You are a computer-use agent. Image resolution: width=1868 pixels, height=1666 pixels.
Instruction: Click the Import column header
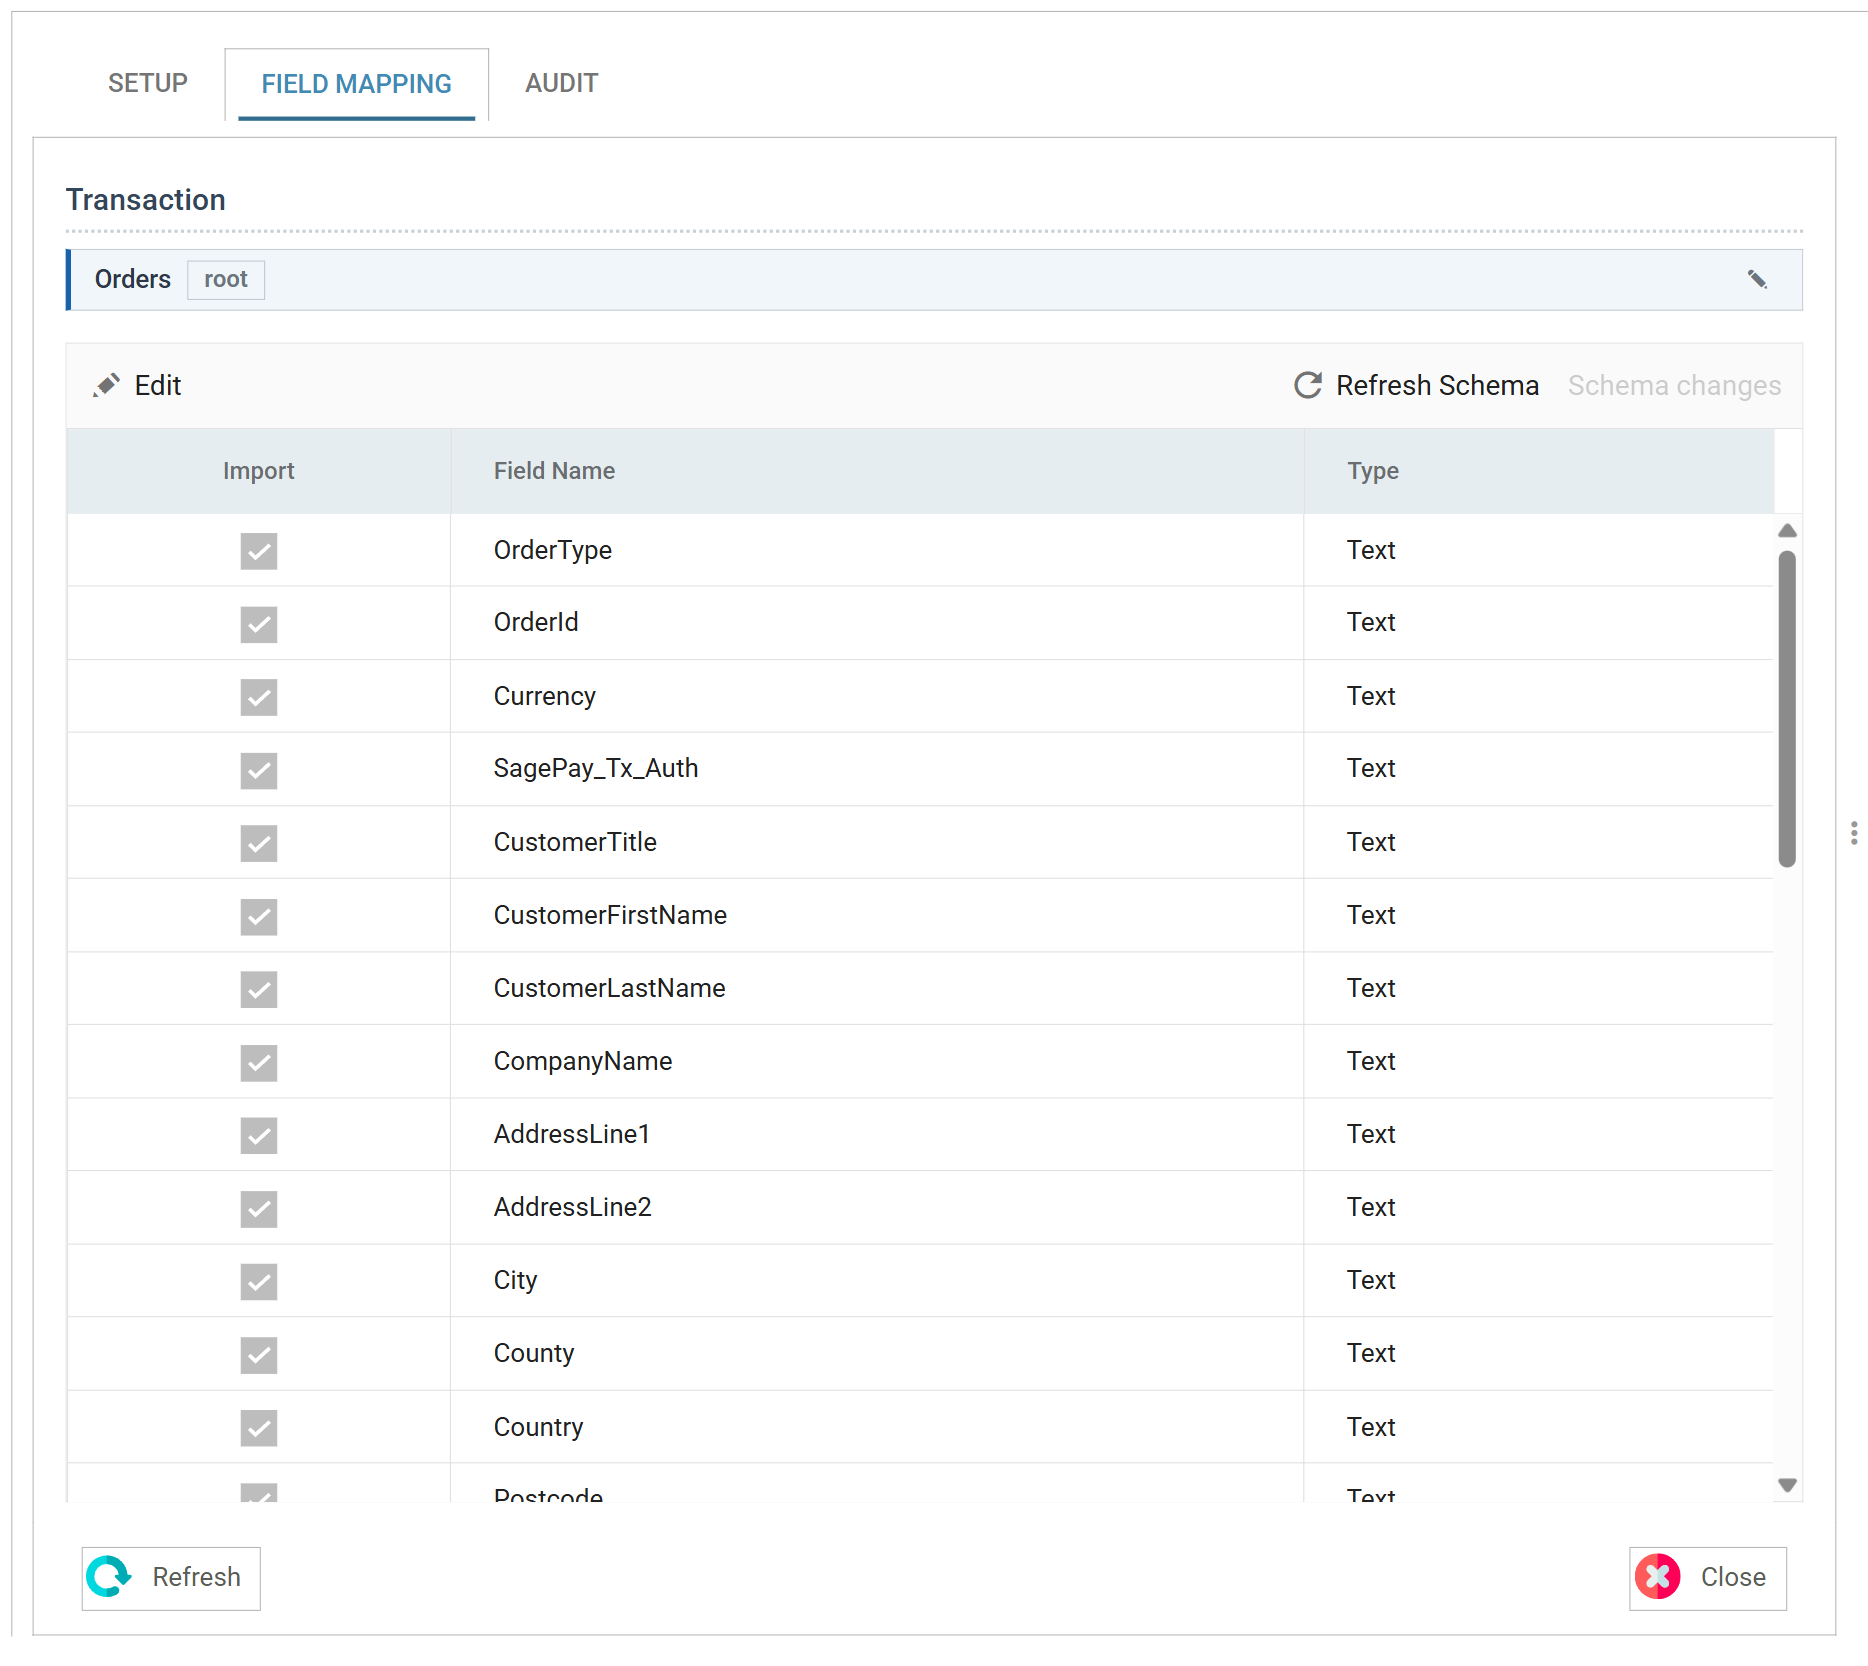coord(258,471)
